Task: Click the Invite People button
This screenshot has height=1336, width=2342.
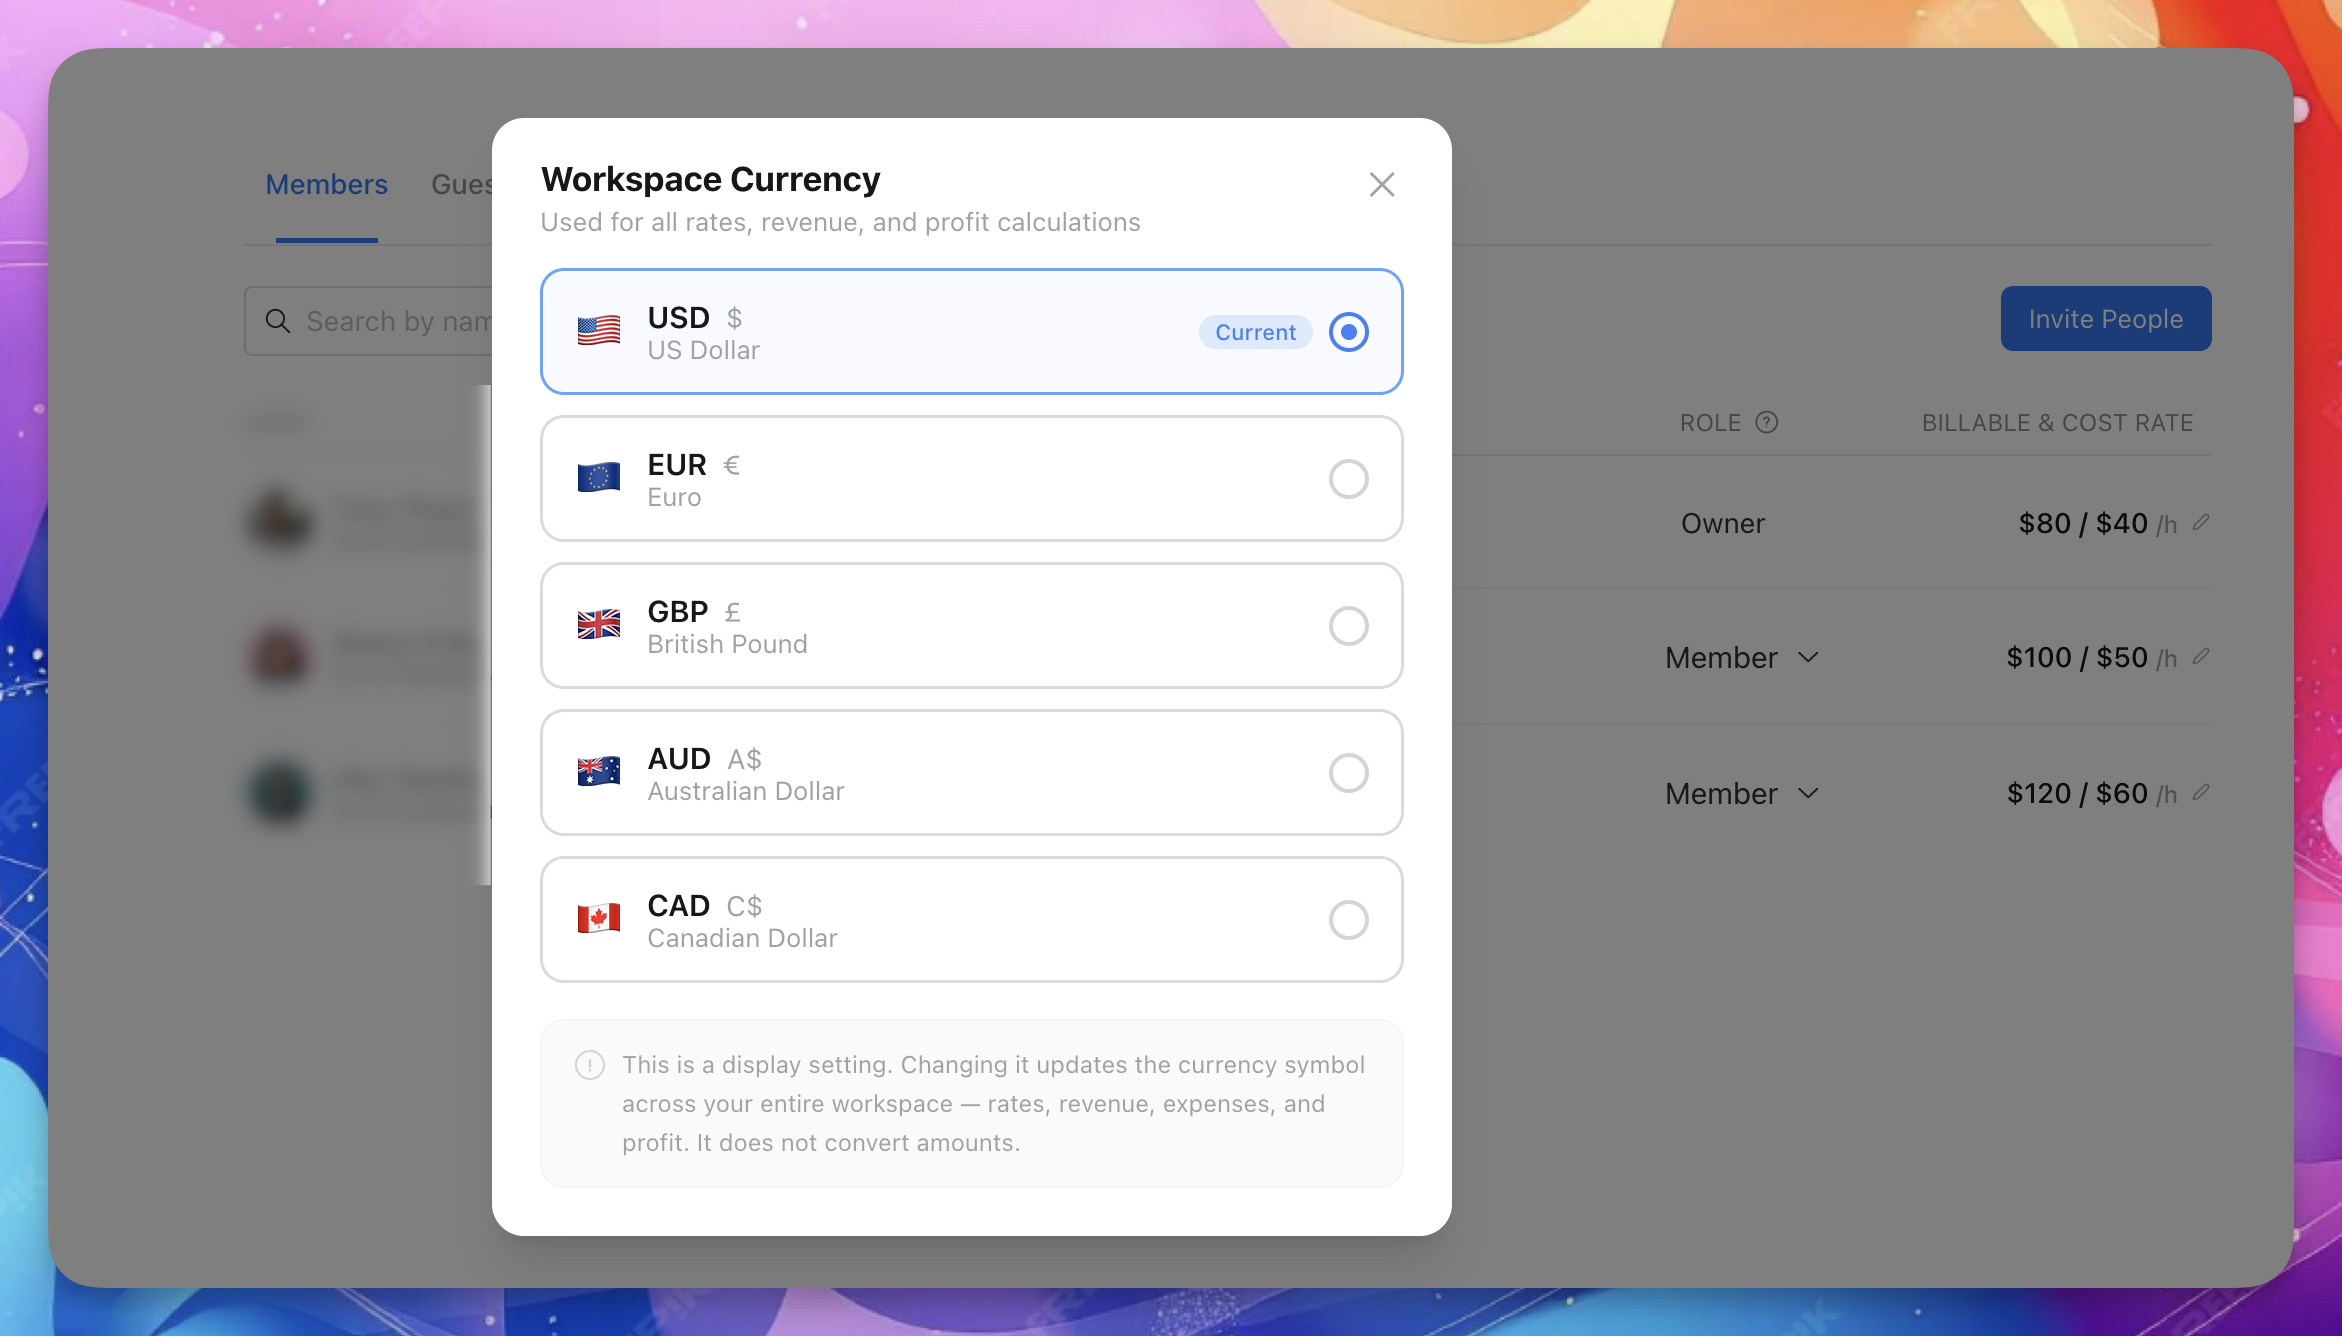Action: click(x=2105, y=318)
